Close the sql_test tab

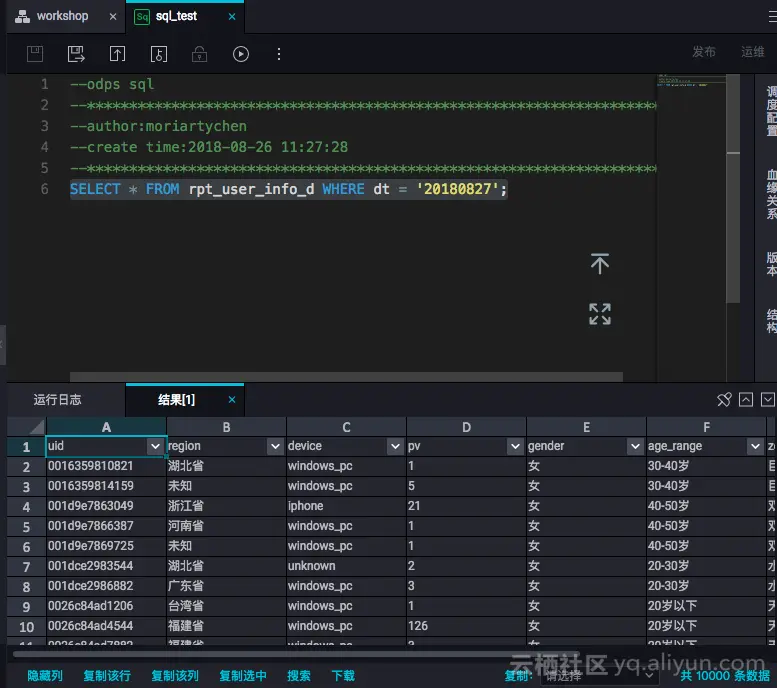pyautogui.click(x=232, y=16)
